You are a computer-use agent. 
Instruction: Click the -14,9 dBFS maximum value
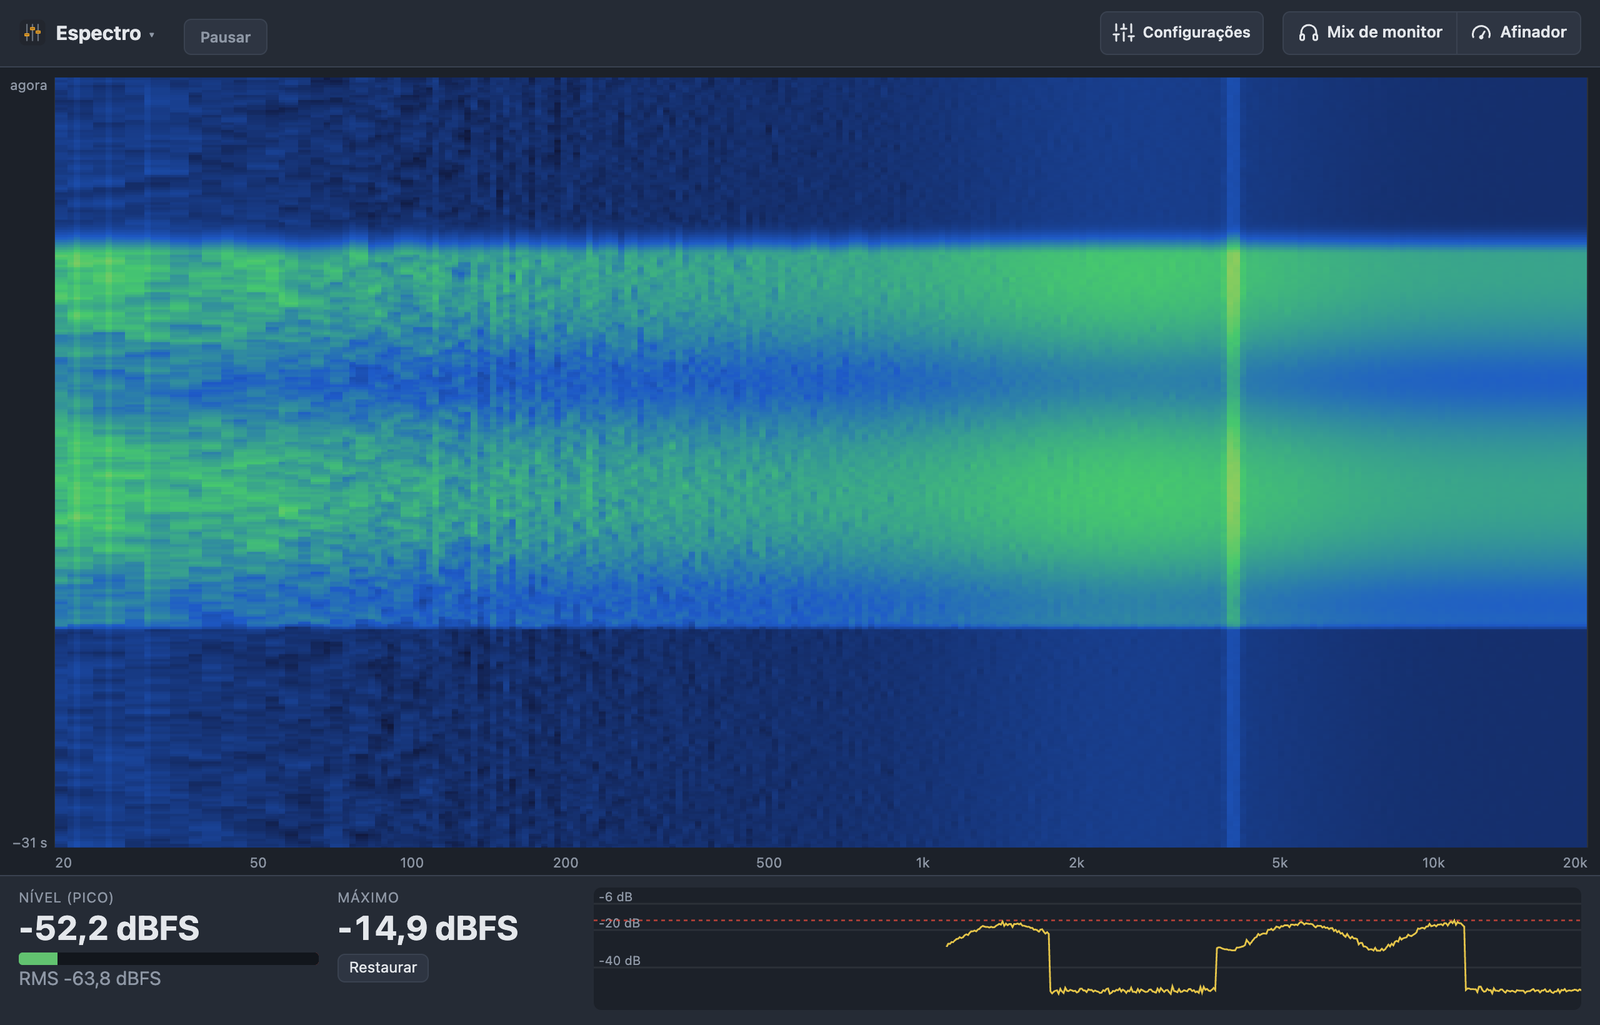pos(428,929)
